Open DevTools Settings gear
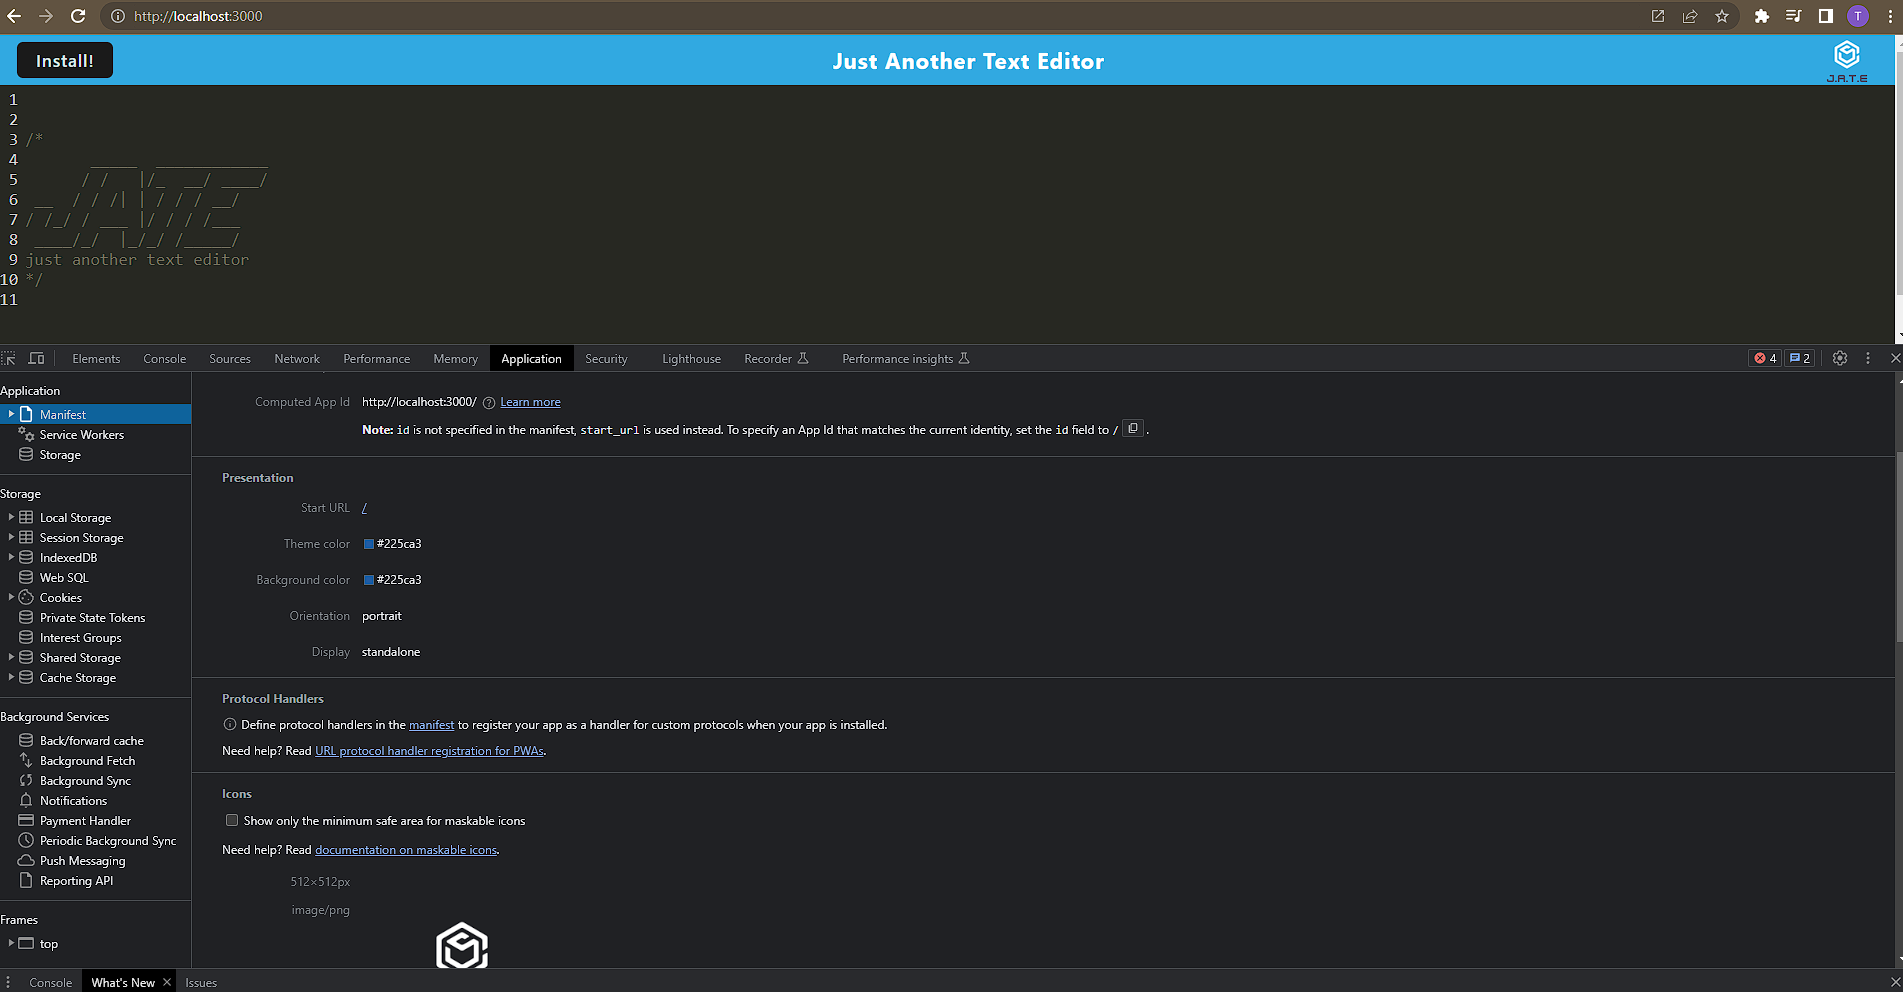This screenshot has width=1903, height=992. [1840, 358]
